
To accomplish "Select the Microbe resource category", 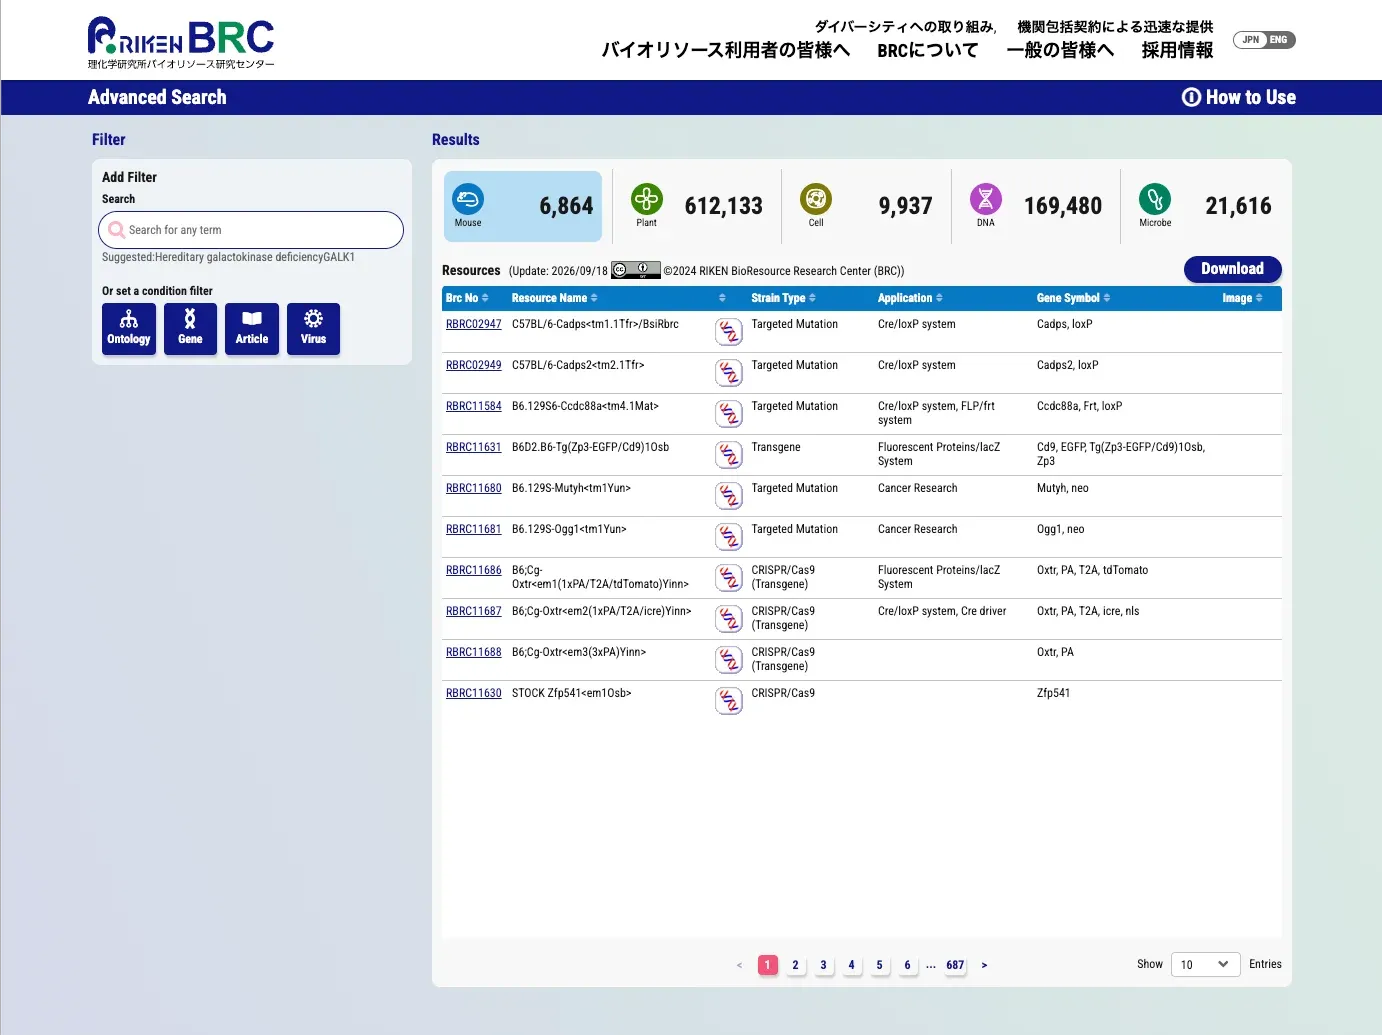I will tap(1206, 206).
